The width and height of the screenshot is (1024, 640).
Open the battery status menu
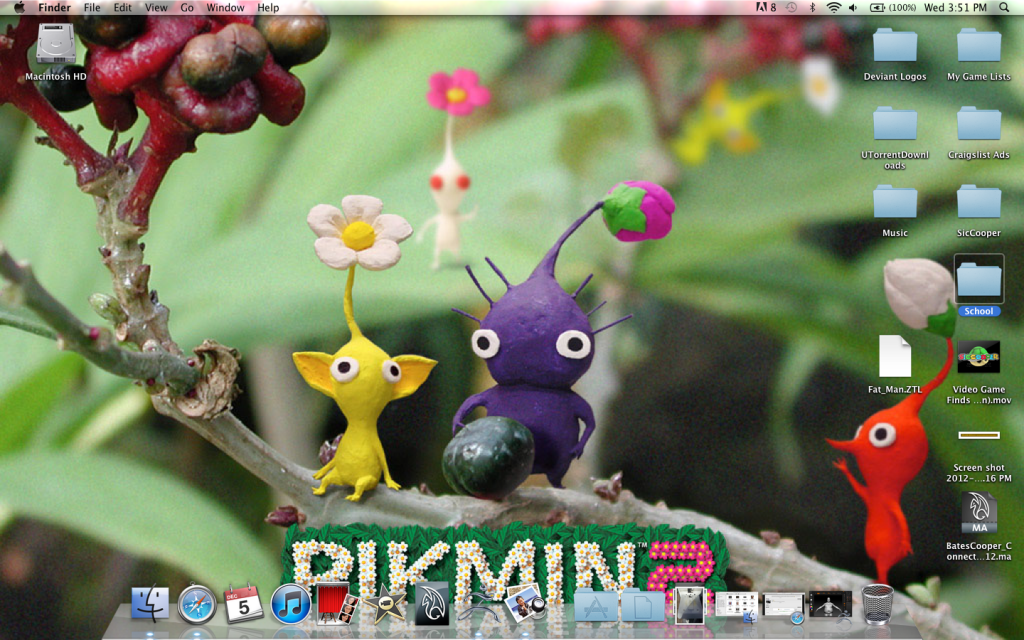pyautogui.click(x=893, y=7)
